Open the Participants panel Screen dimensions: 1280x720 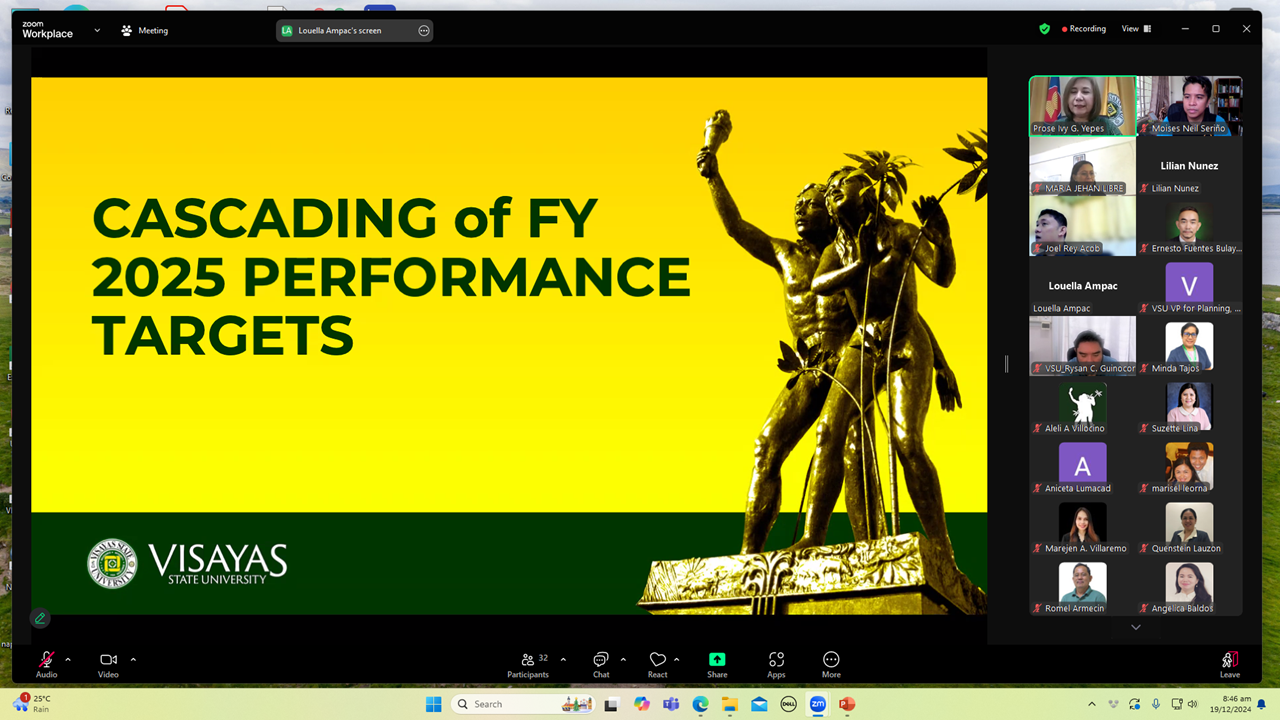(x=527, y=663)
